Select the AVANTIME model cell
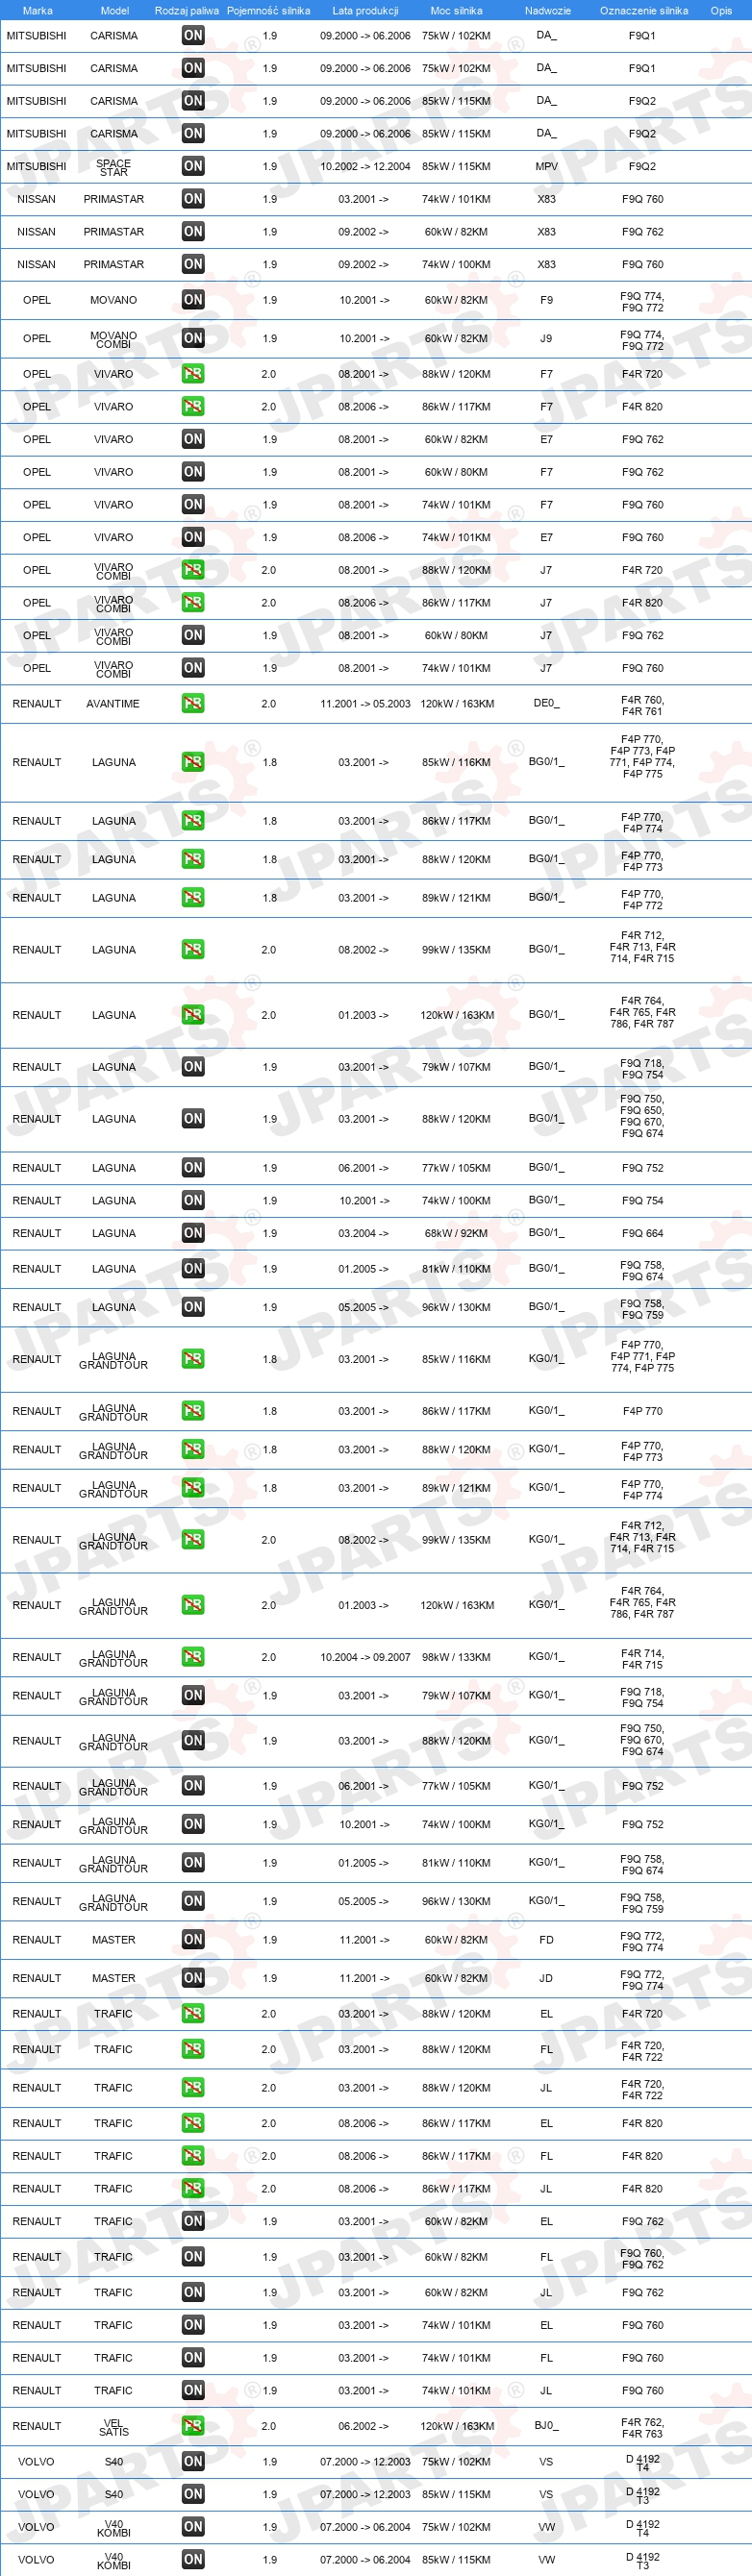Viewport: 752px width, 2576px height. (113, 703)
